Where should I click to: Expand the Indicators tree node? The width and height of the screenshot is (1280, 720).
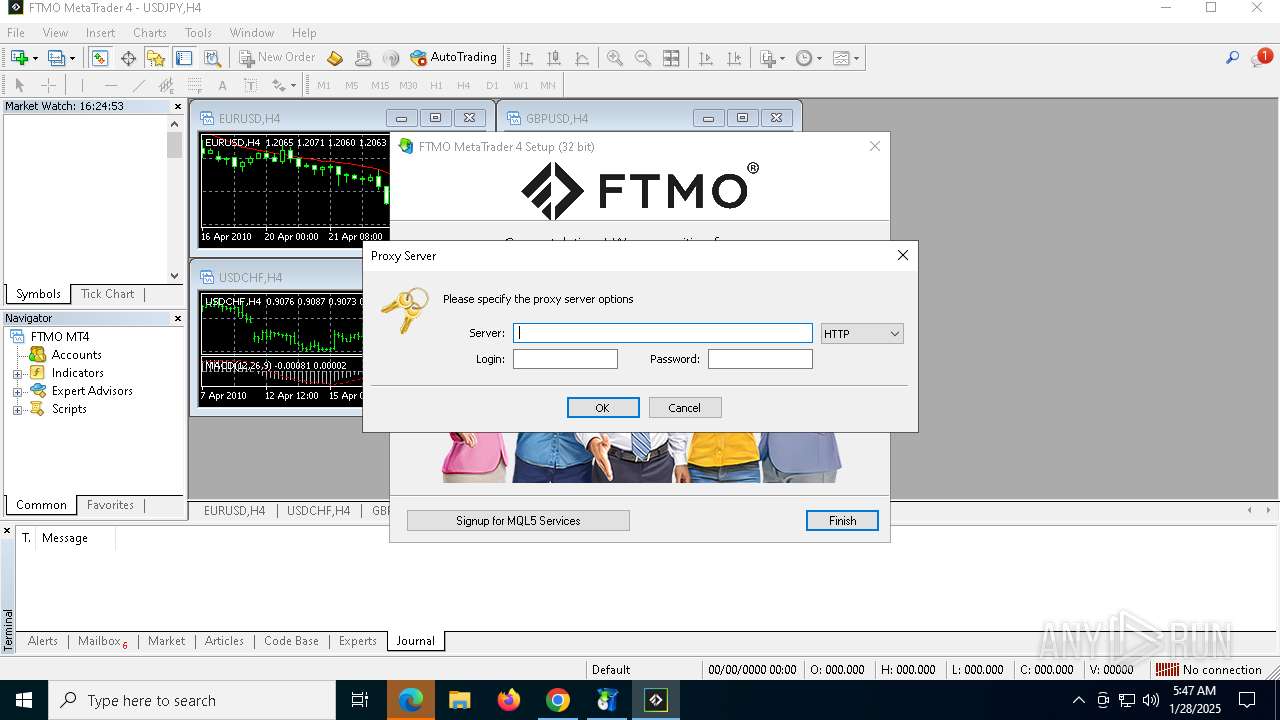tap(17, 373)
